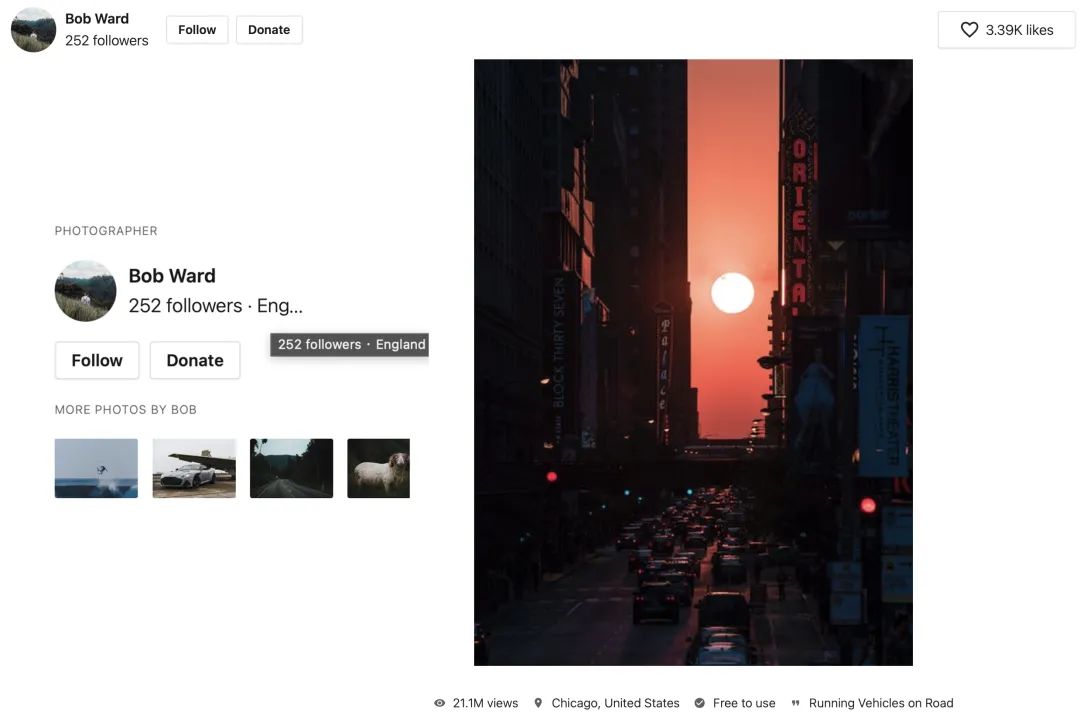Open the ocean wave surfer thumbnail

[x=96, y=468]
